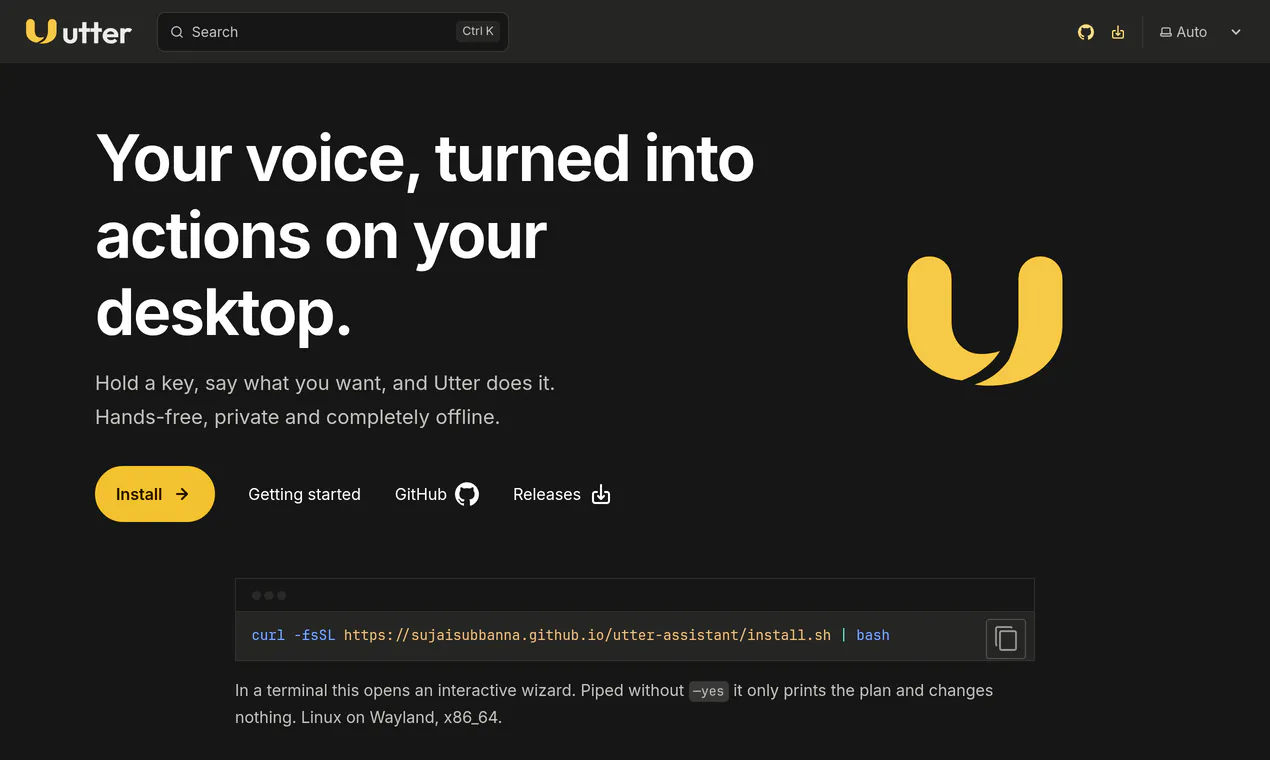Click the word "bash" in the command
Image resolution: width=1270 pixels, height=760 pixels.
pos(873,635)
